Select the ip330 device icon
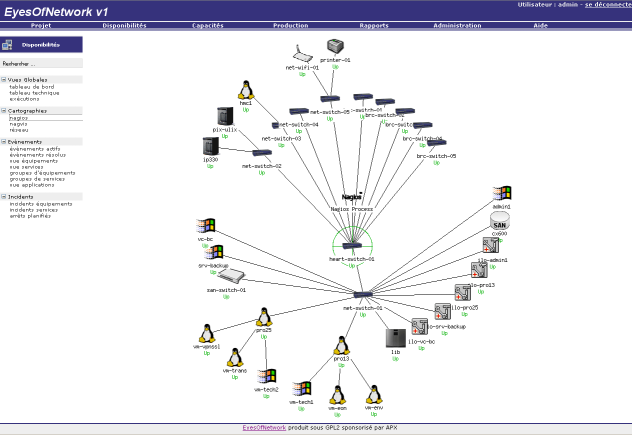Viewport: 632px width, 435px height. (x=210, y=146)
